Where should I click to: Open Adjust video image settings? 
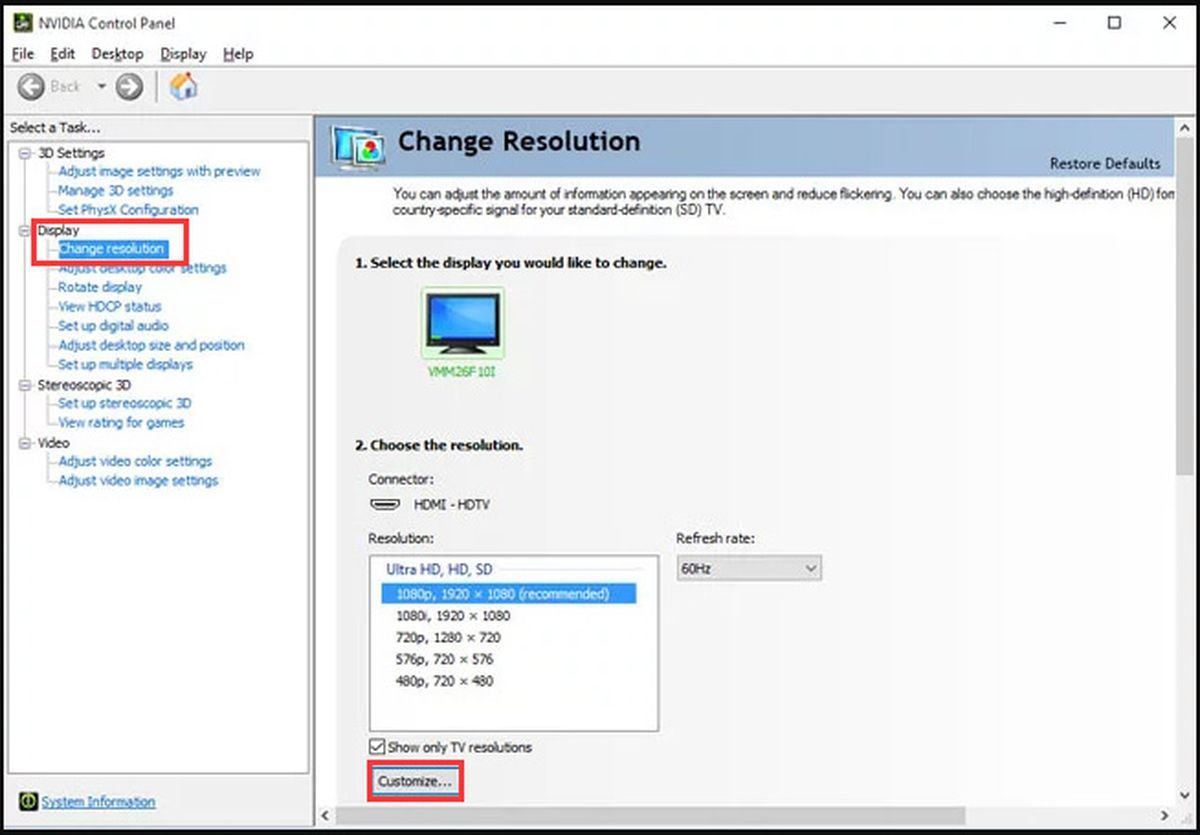[x=138, y=480]
